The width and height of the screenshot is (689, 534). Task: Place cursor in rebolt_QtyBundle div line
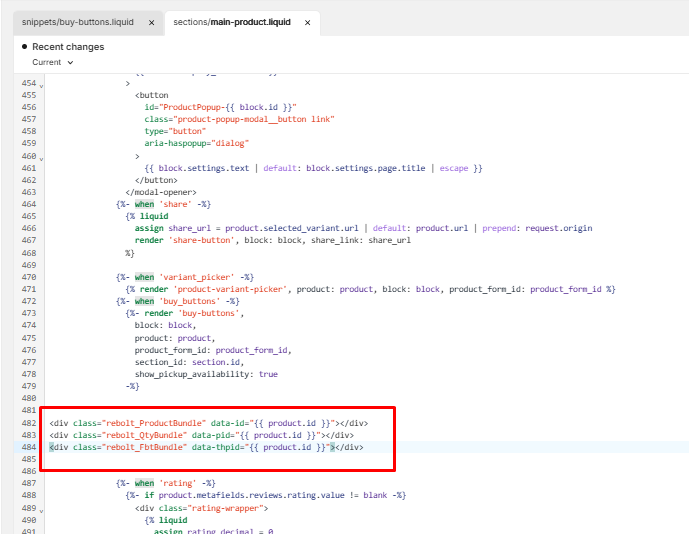click(201, 435)
